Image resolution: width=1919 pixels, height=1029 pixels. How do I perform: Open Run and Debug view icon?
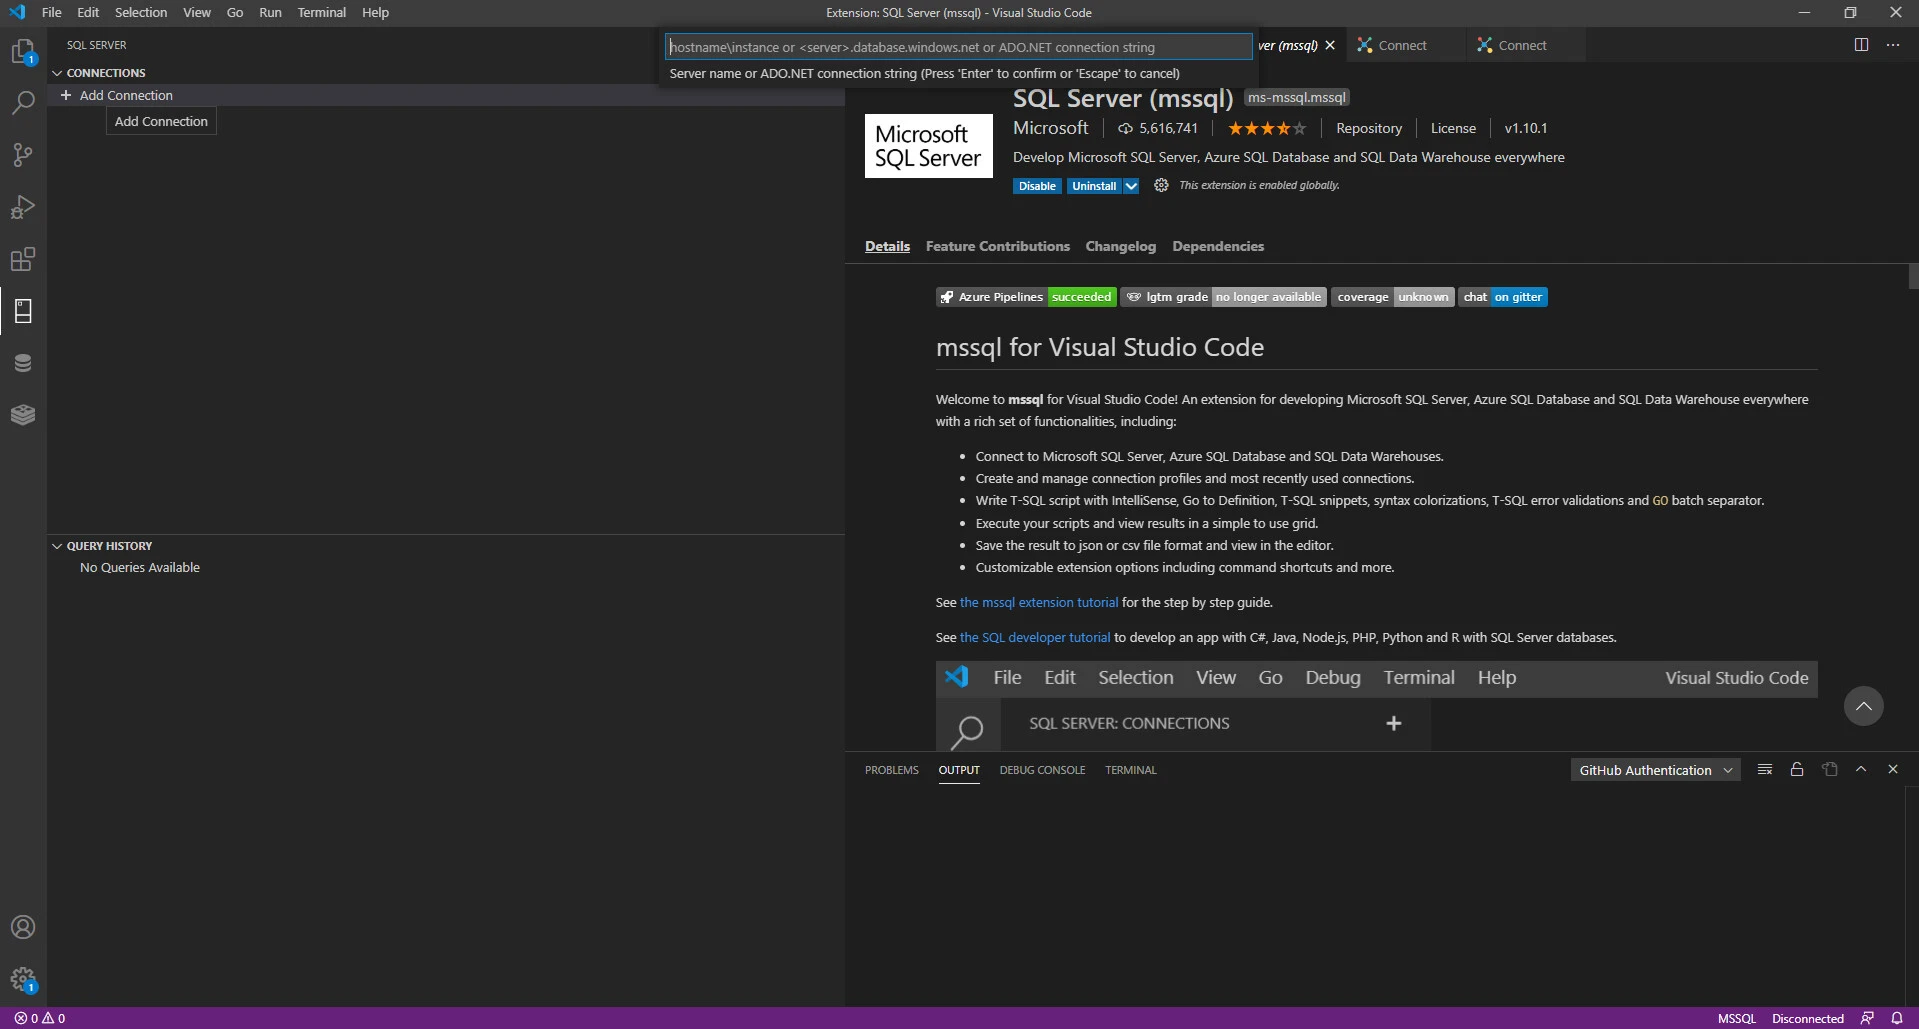(x=23, y=207)
